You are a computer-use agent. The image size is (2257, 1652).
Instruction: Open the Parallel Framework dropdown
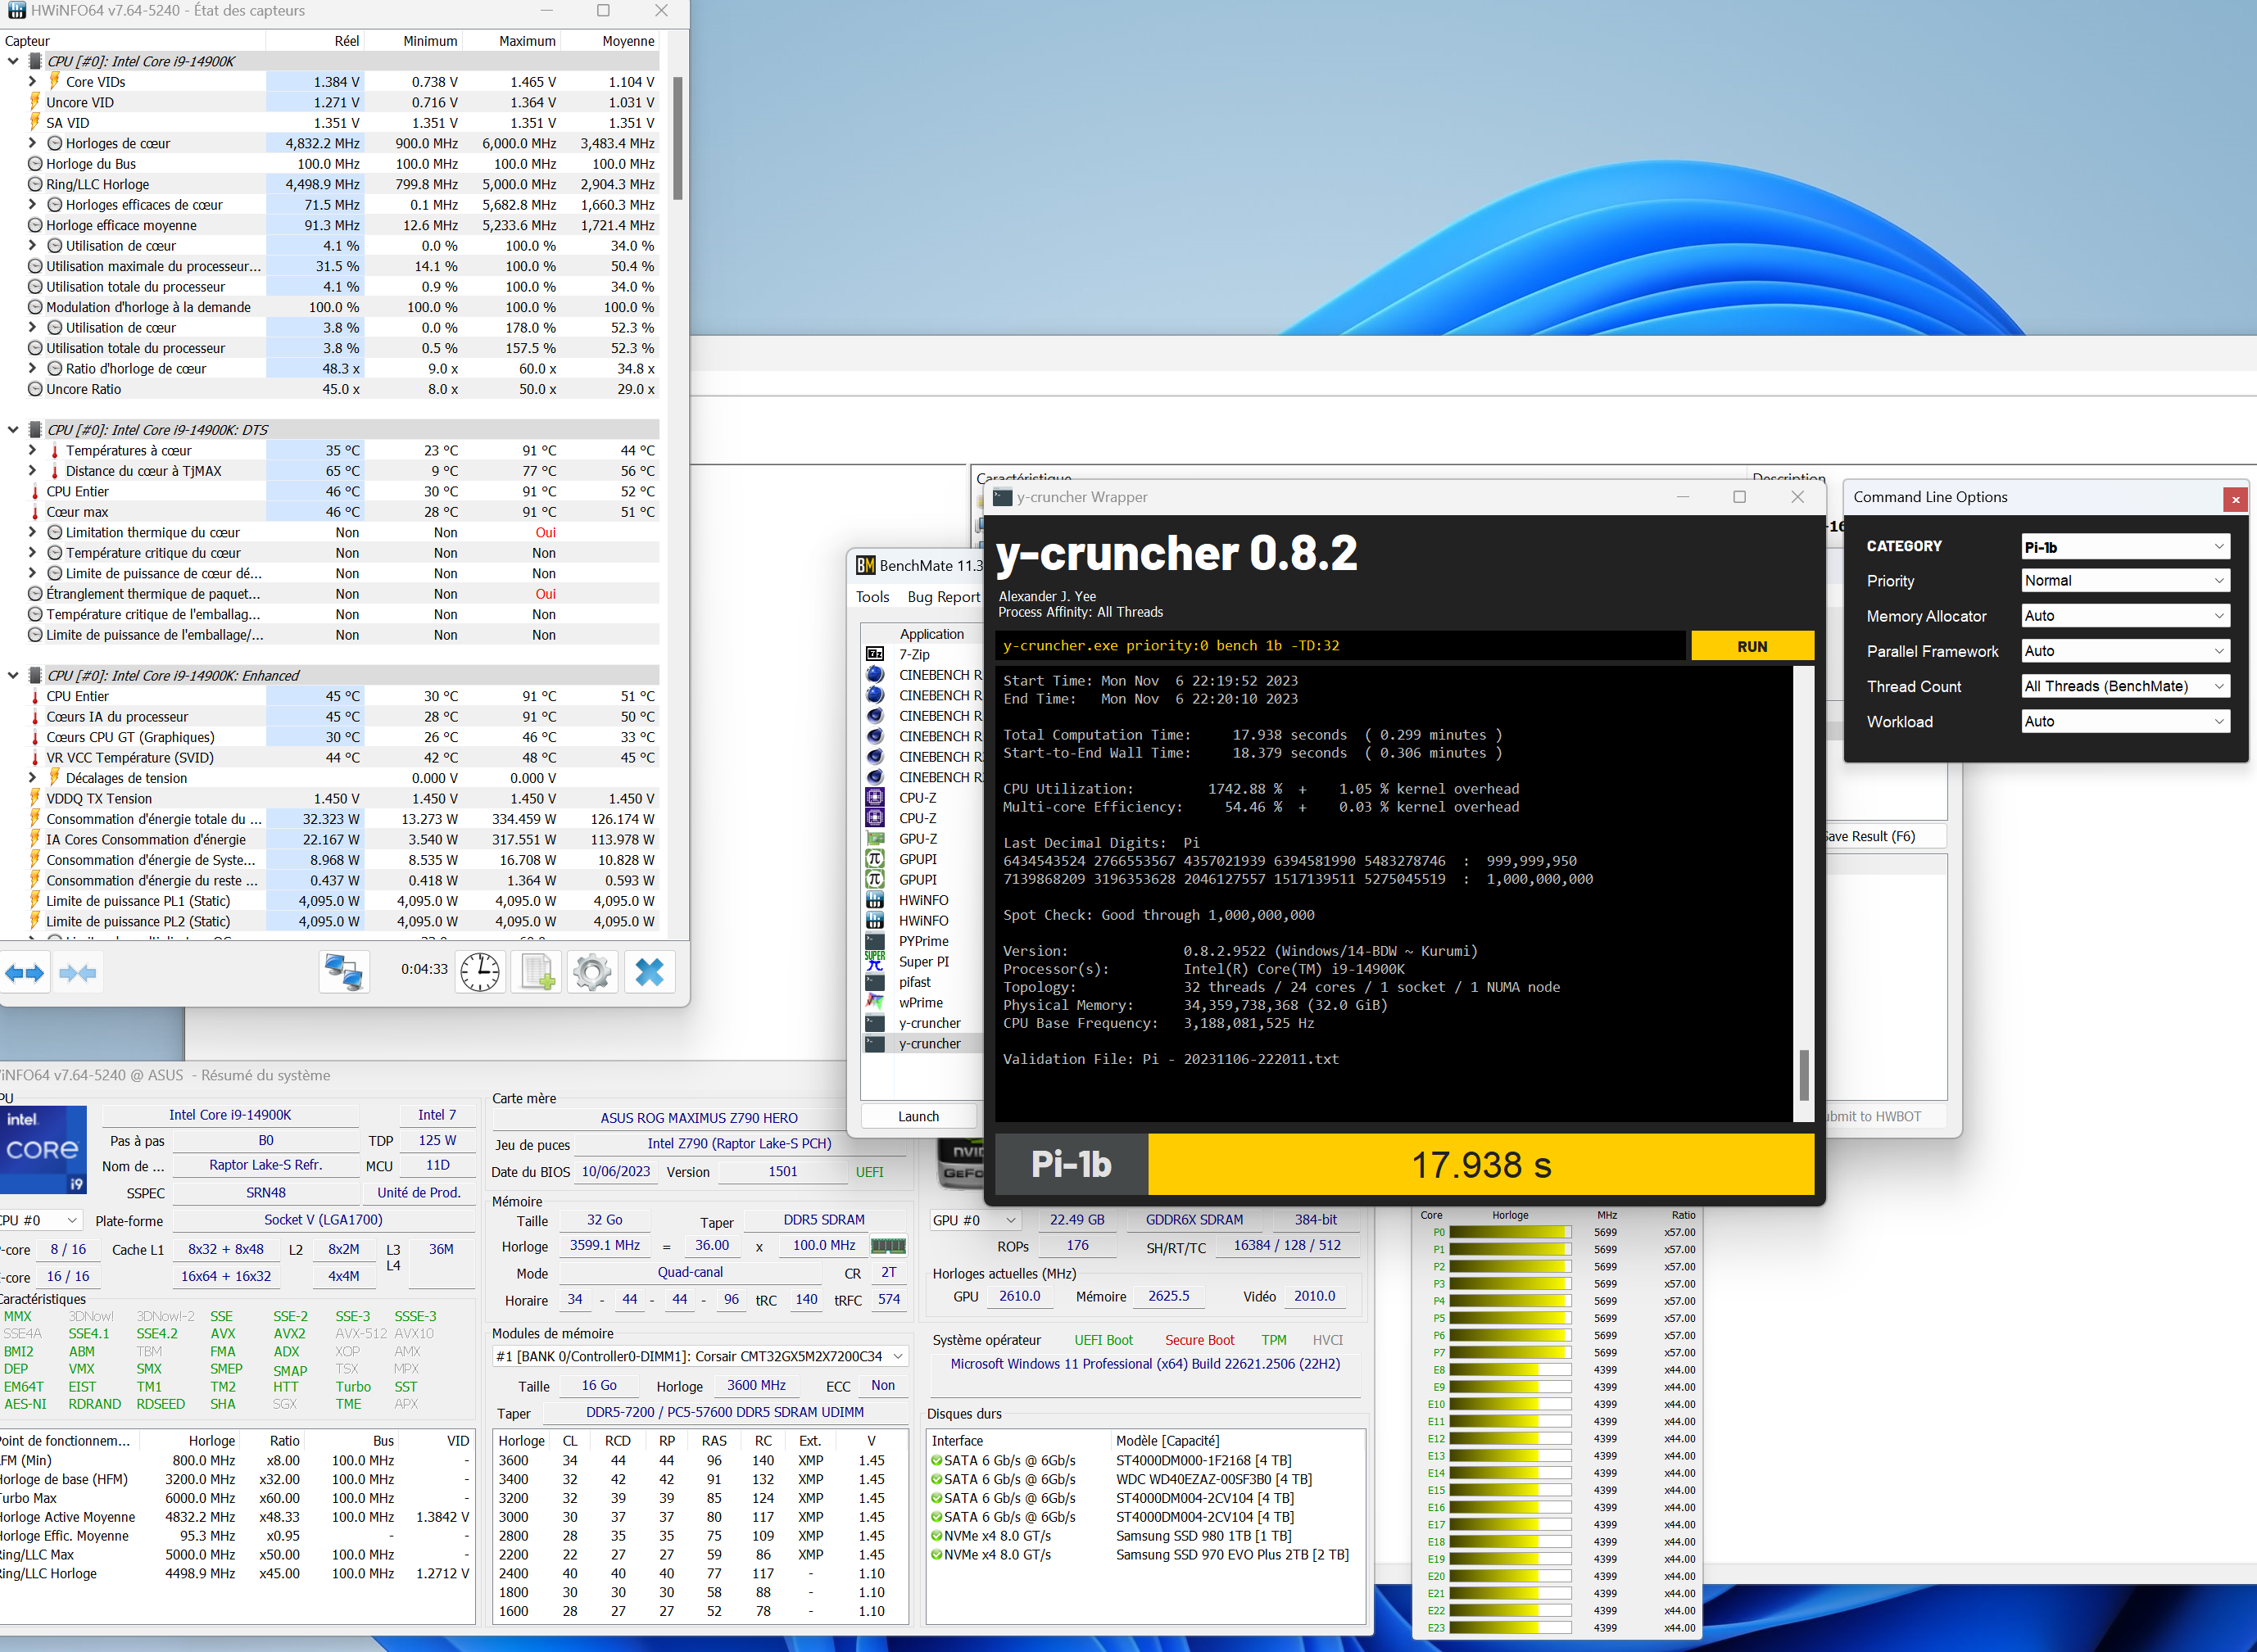click(2125, 651)
